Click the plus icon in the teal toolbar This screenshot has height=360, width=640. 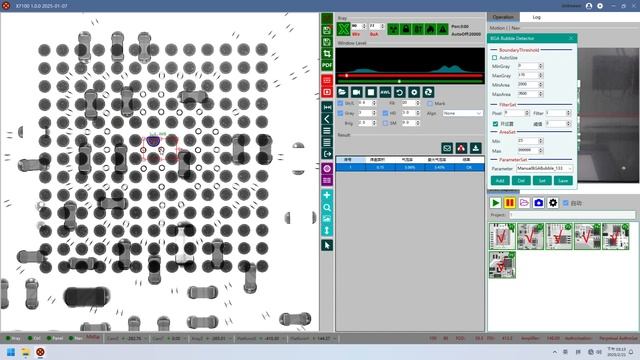327,196
